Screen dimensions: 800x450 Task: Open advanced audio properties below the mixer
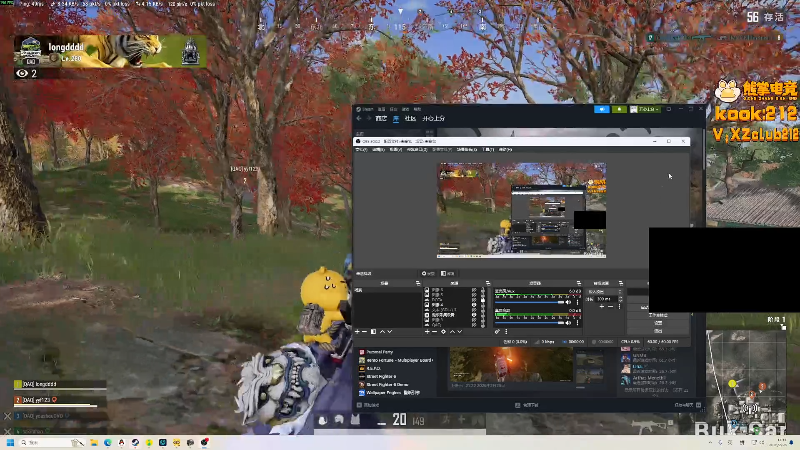497,332
